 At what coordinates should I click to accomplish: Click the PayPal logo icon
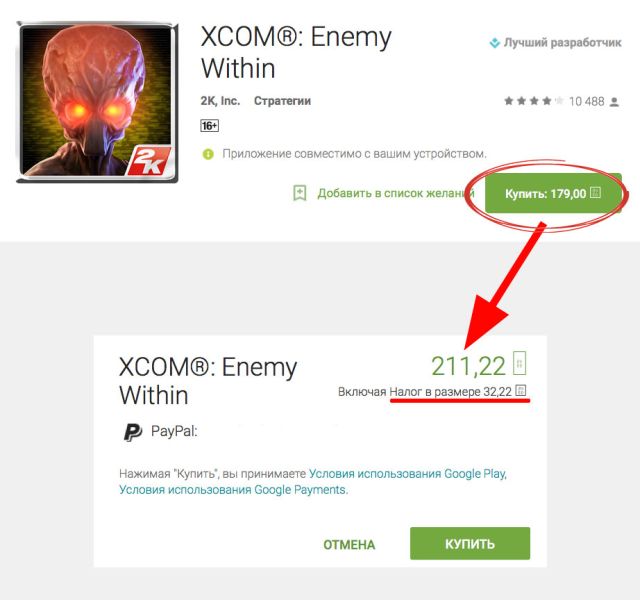(x=133, y=432)
